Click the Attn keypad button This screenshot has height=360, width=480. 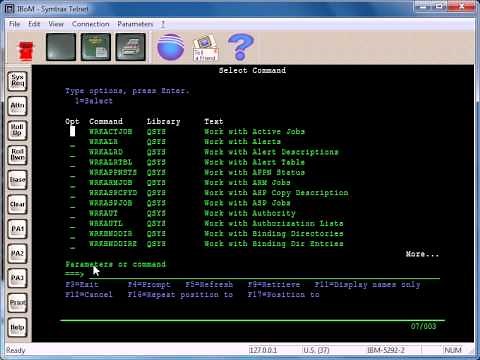[x=17, y=106]
